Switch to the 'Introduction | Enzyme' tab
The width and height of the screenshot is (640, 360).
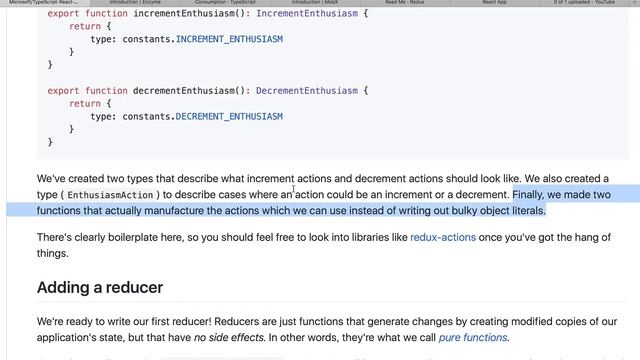(135, 2)
